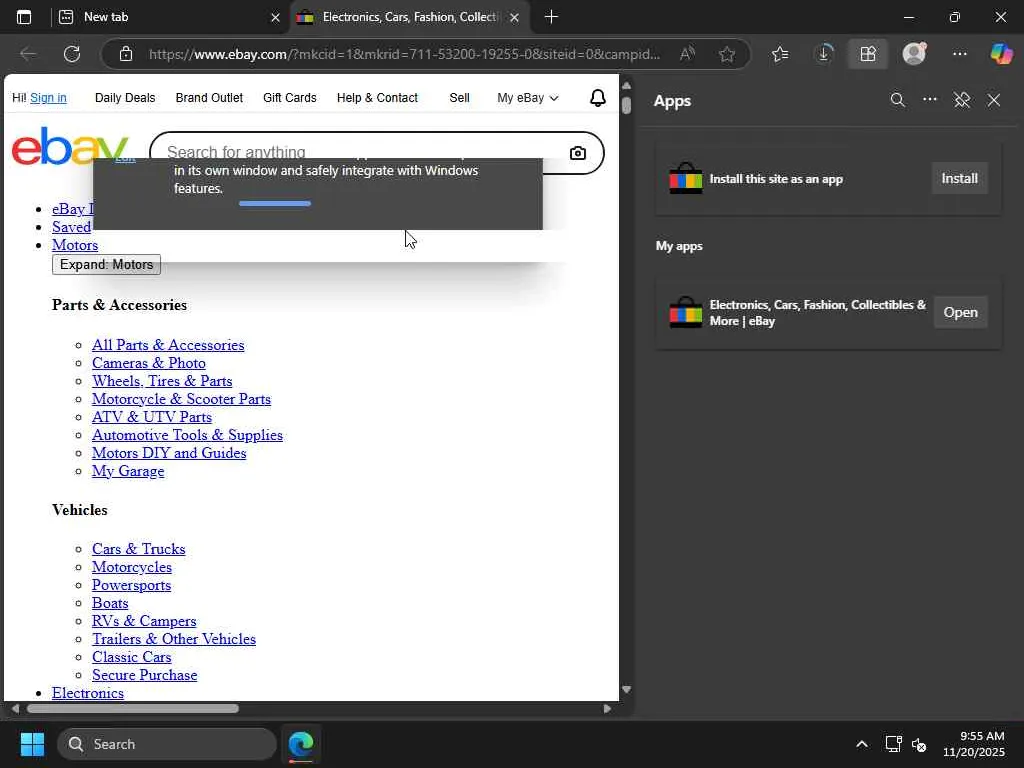Viewport: 1024px width, 768px height.
Task: Unpin the Apps panel
Action: click(x=962, y=100)
